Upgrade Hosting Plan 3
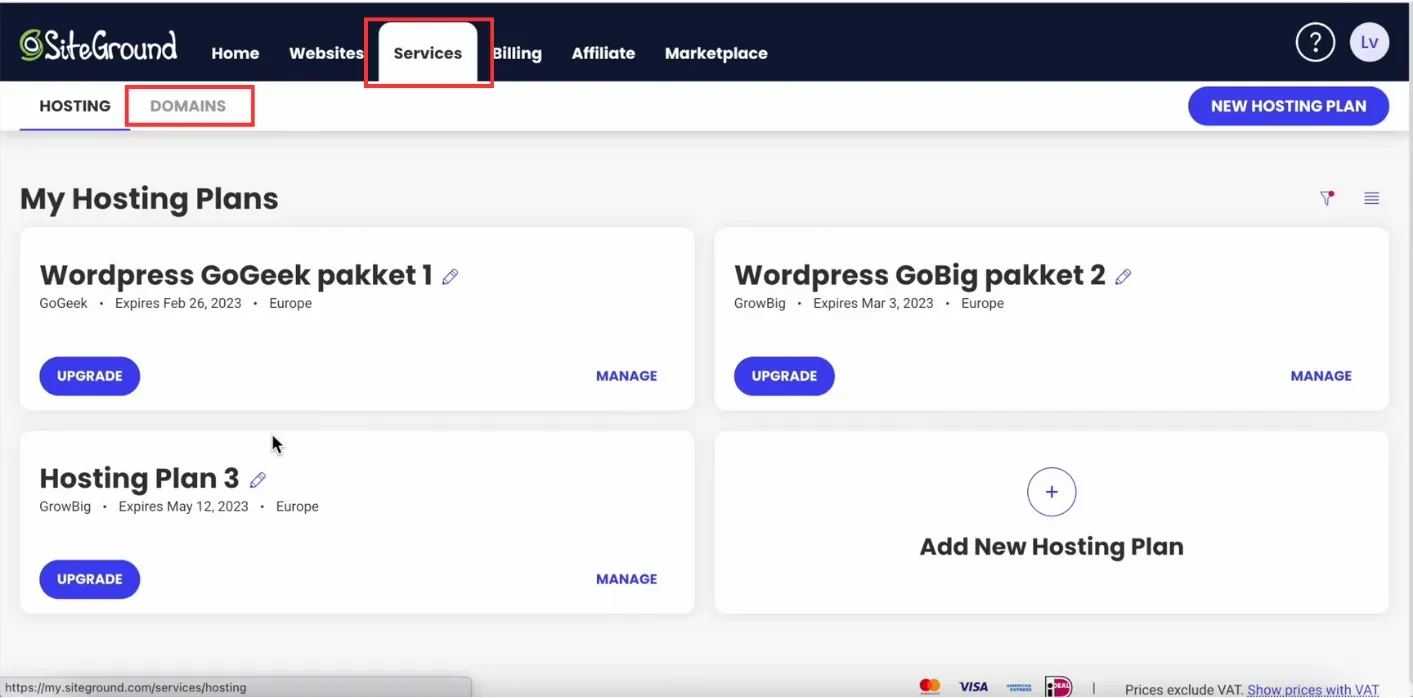The width and height of the screenshot is (1413, 698). [x=90, y=579]
